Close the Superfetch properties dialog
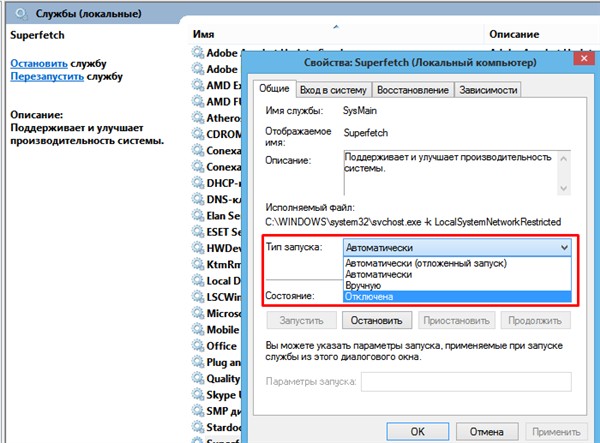The width and height of the screenshot is (600, 443). [x=584, y=59]
